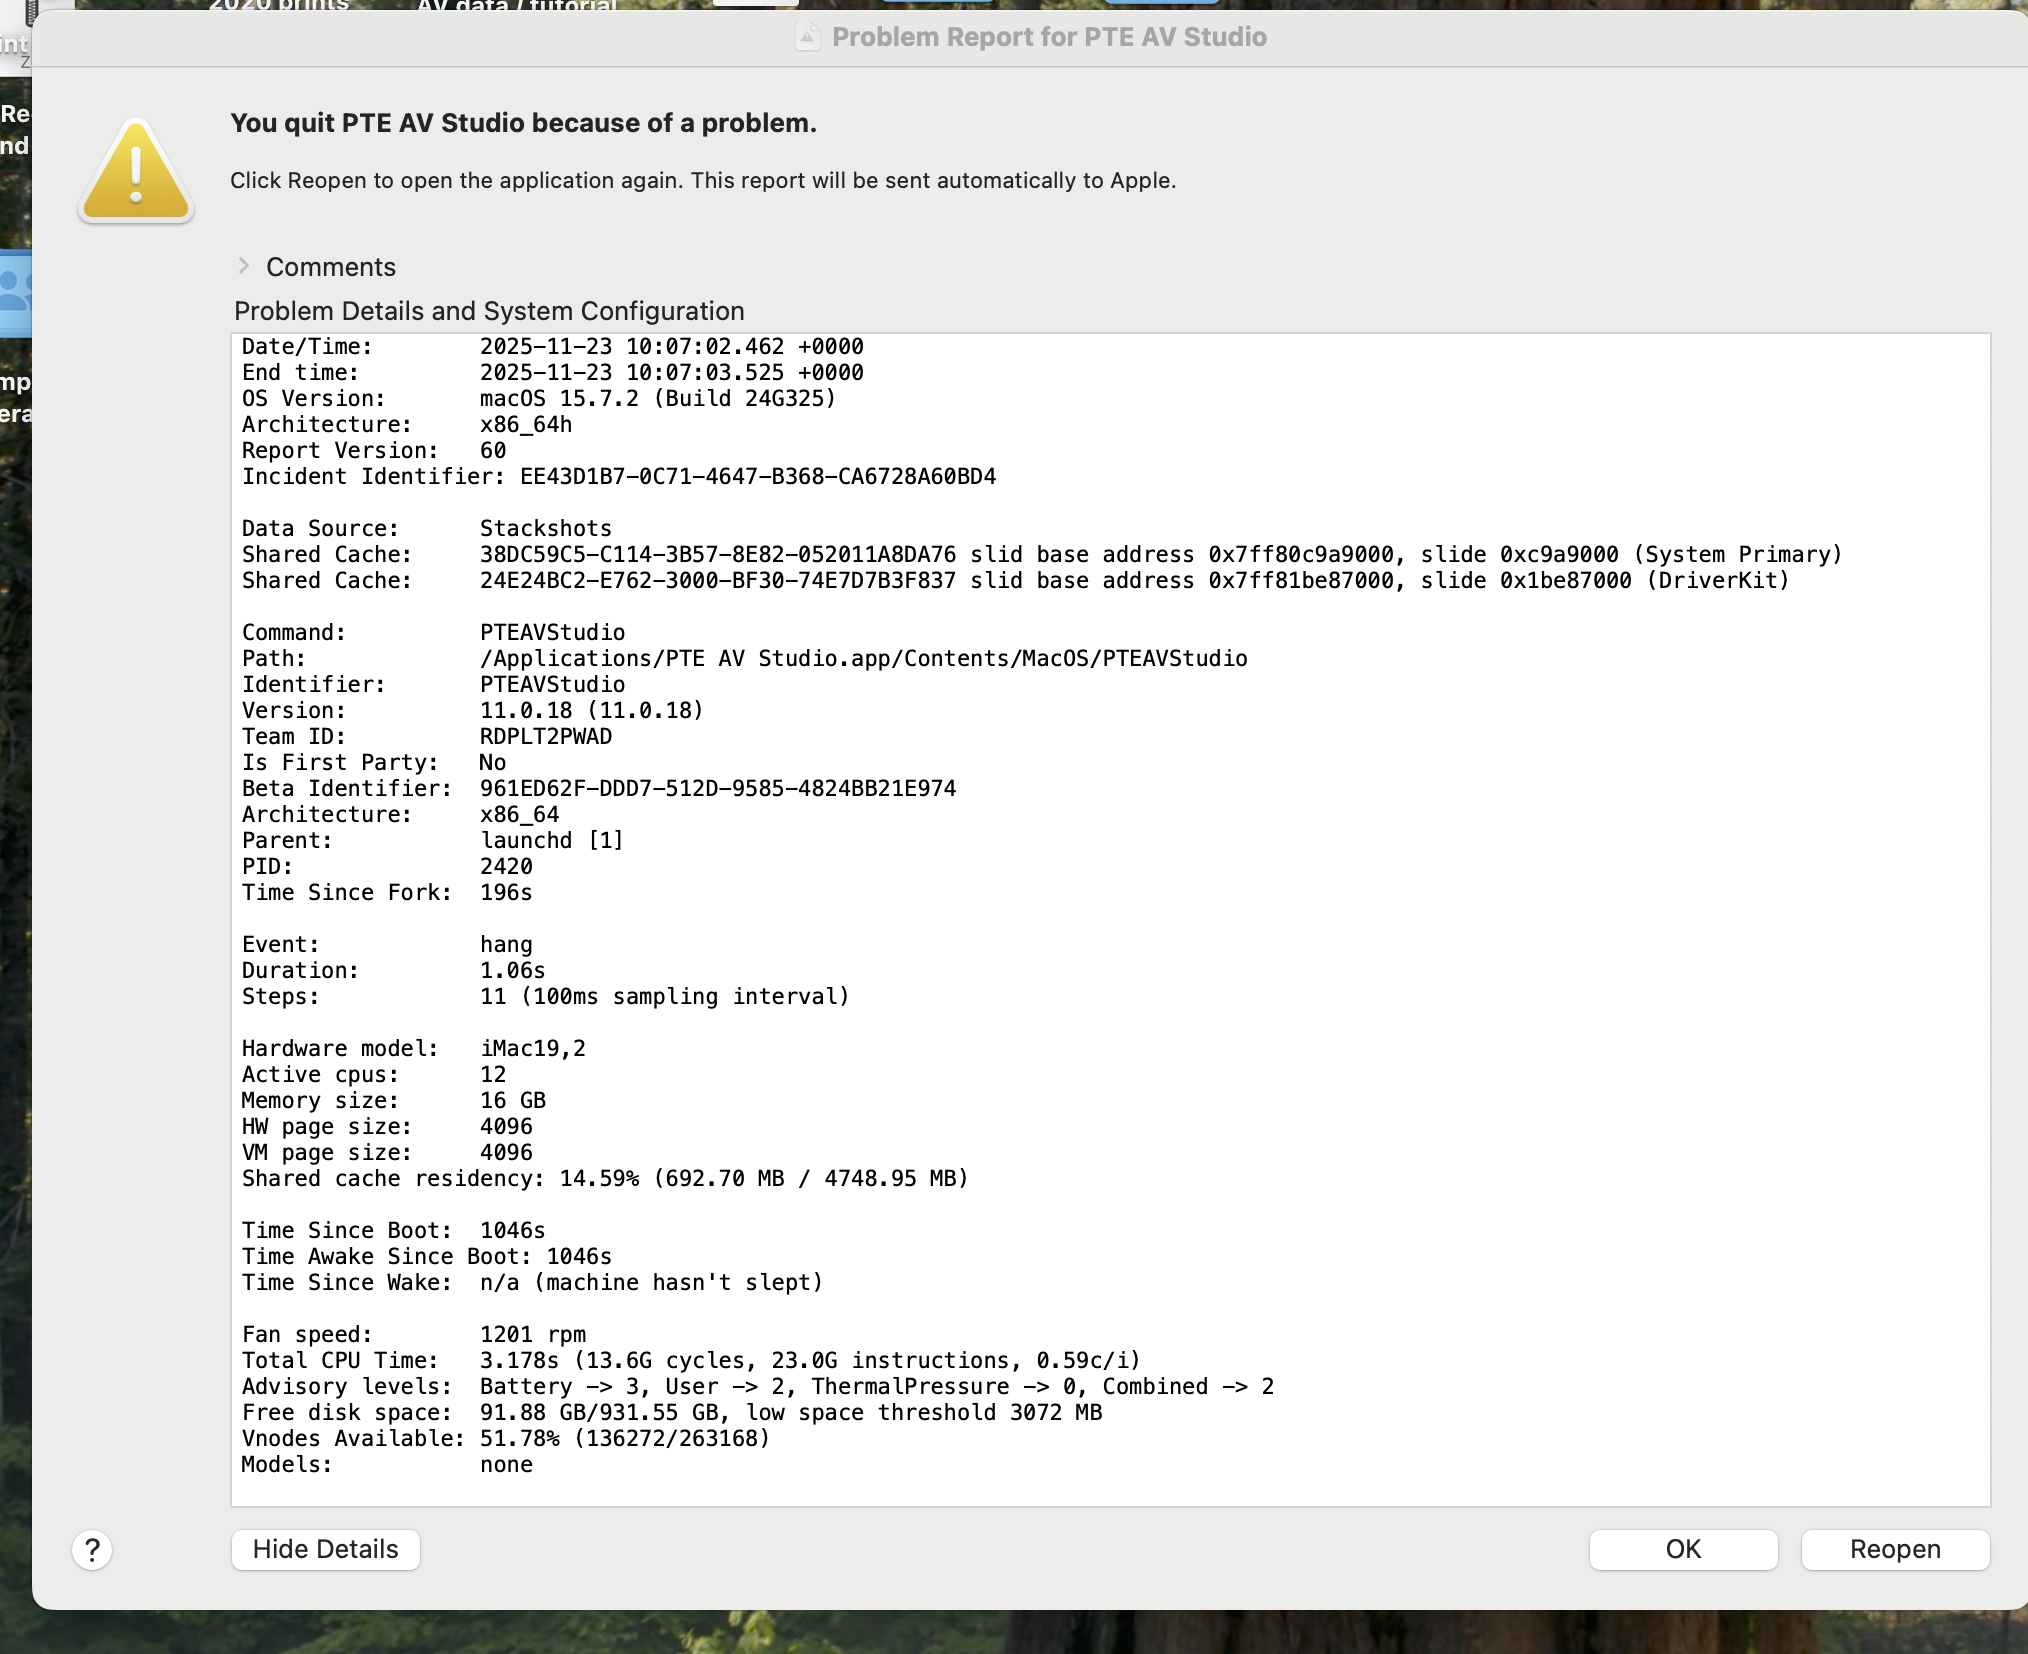Click the Path line showing PTEAVStudio location
2028x1654 pixels.
[744, 658]
